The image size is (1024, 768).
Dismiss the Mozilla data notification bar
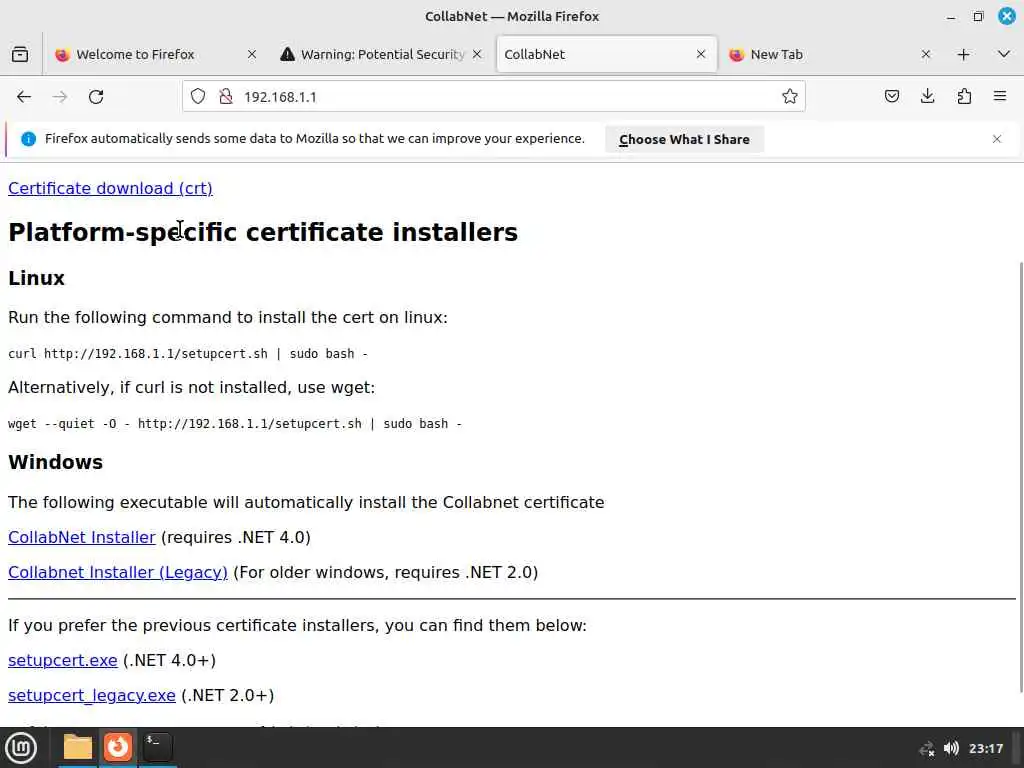click(997, 139)
